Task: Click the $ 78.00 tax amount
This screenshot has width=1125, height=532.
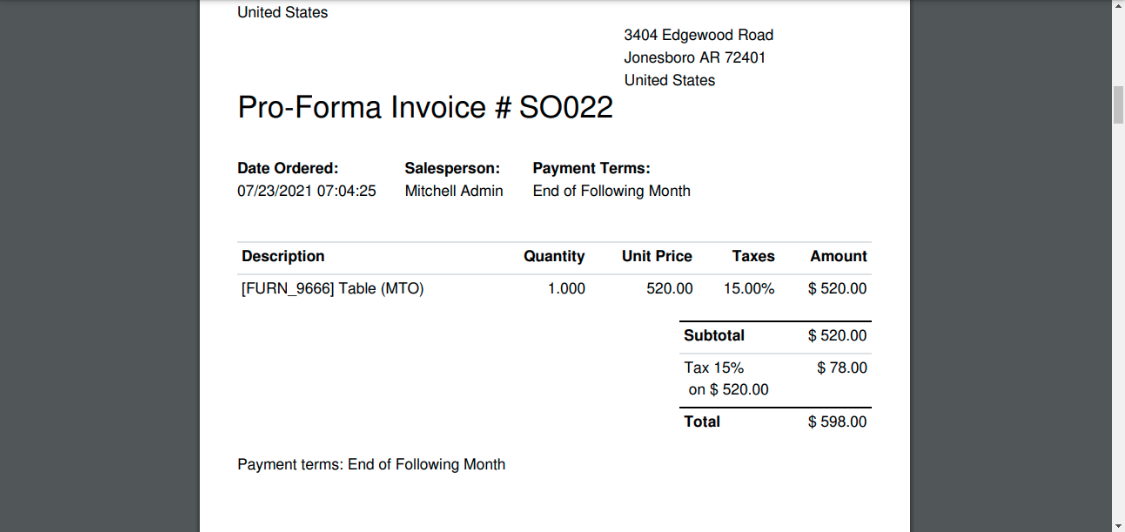Action: pyautogui.click(x=842, y=368)
